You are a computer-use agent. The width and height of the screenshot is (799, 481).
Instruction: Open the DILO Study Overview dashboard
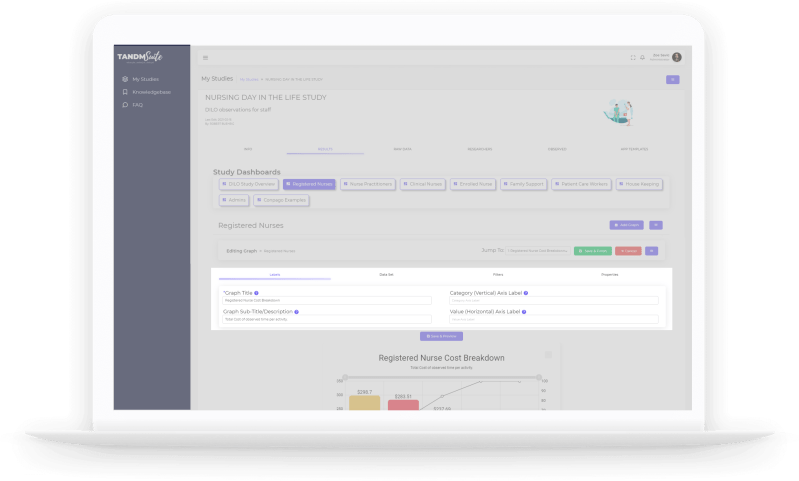(x=249, y=184)
